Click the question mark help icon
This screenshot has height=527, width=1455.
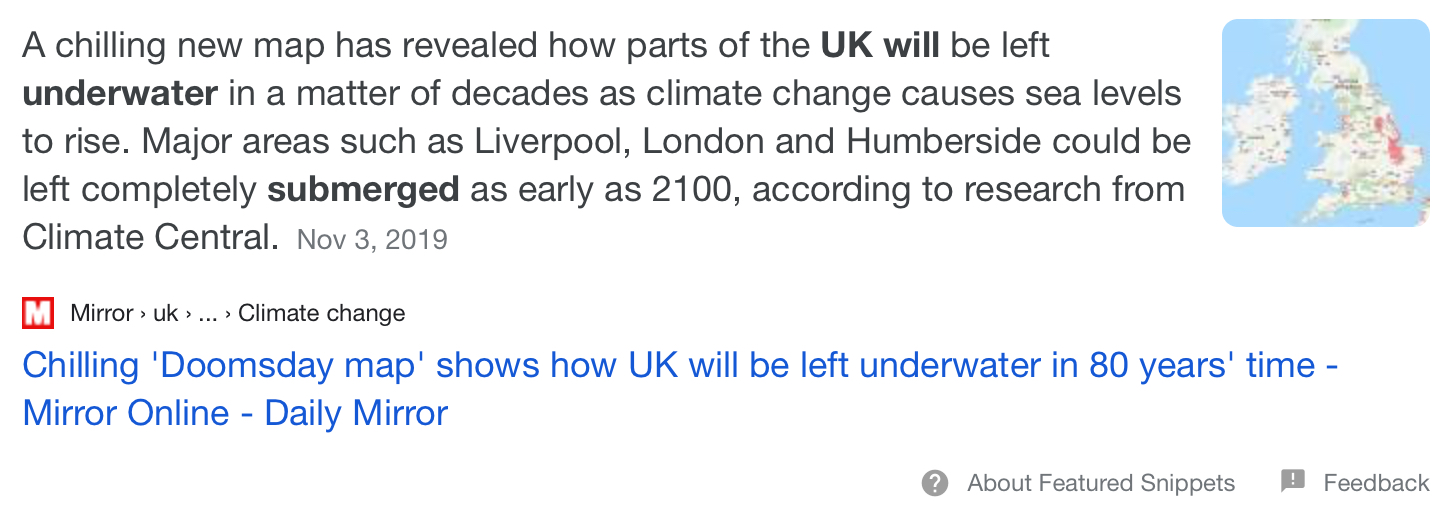(x=934, y=483)
